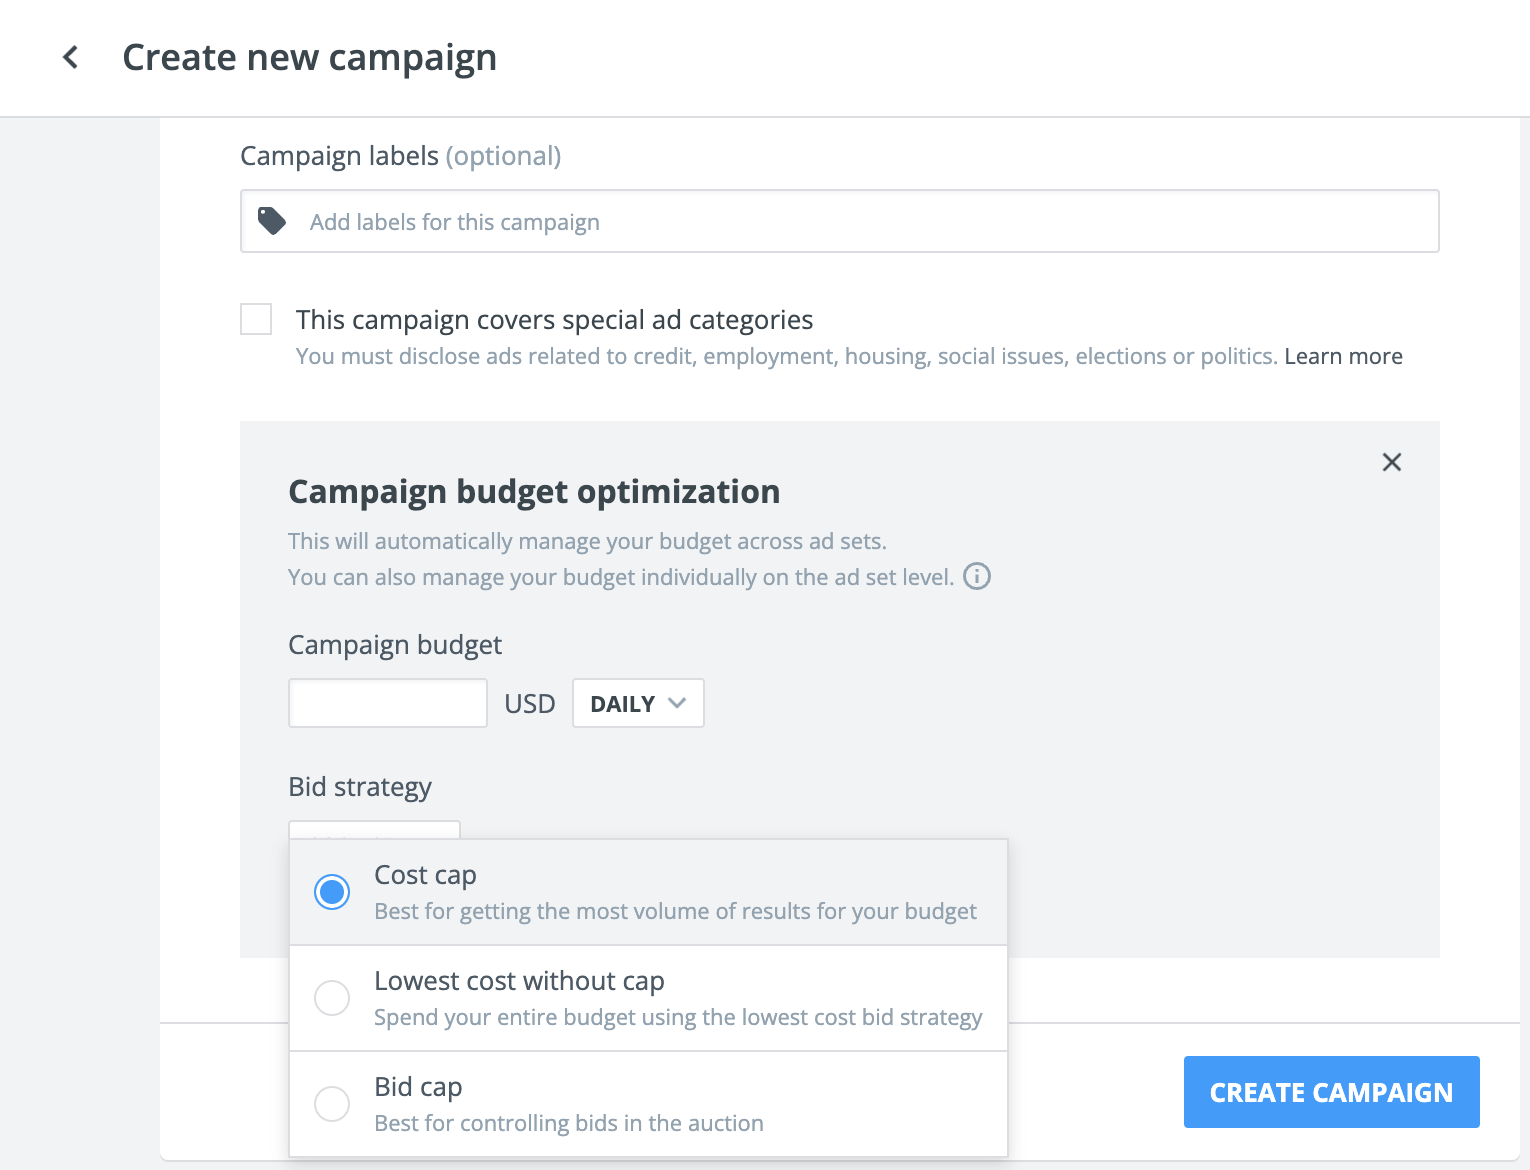Click the label tag icon
The image size is (1530, 1170).
click(272, 221)
